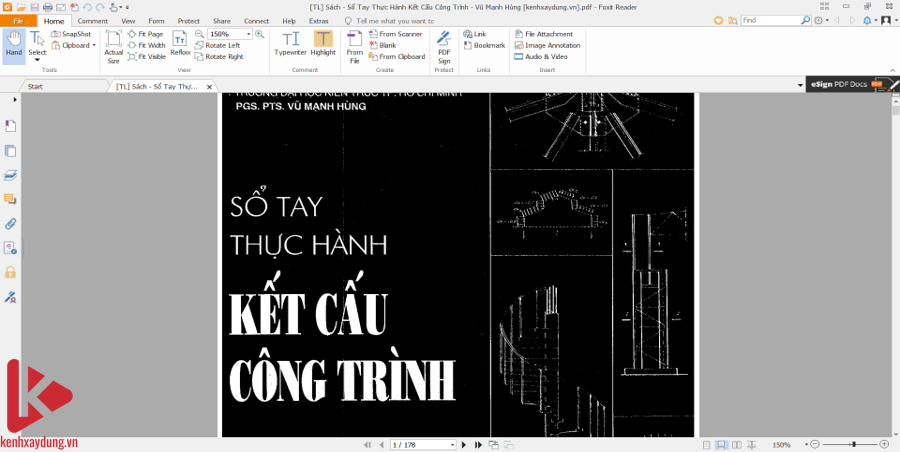Expand the Clipboard dropdown
Screen dimensions: 900x452
tap(94, 45)
